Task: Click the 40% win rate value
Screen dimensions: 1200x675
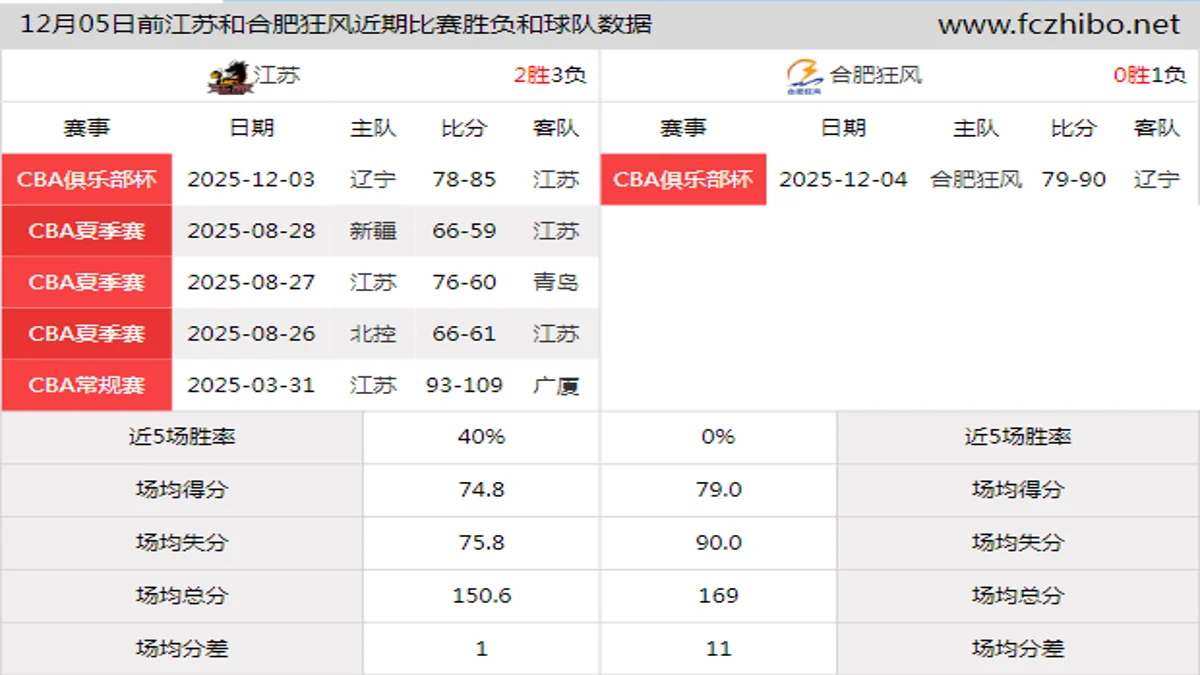Action: point(481,437)
